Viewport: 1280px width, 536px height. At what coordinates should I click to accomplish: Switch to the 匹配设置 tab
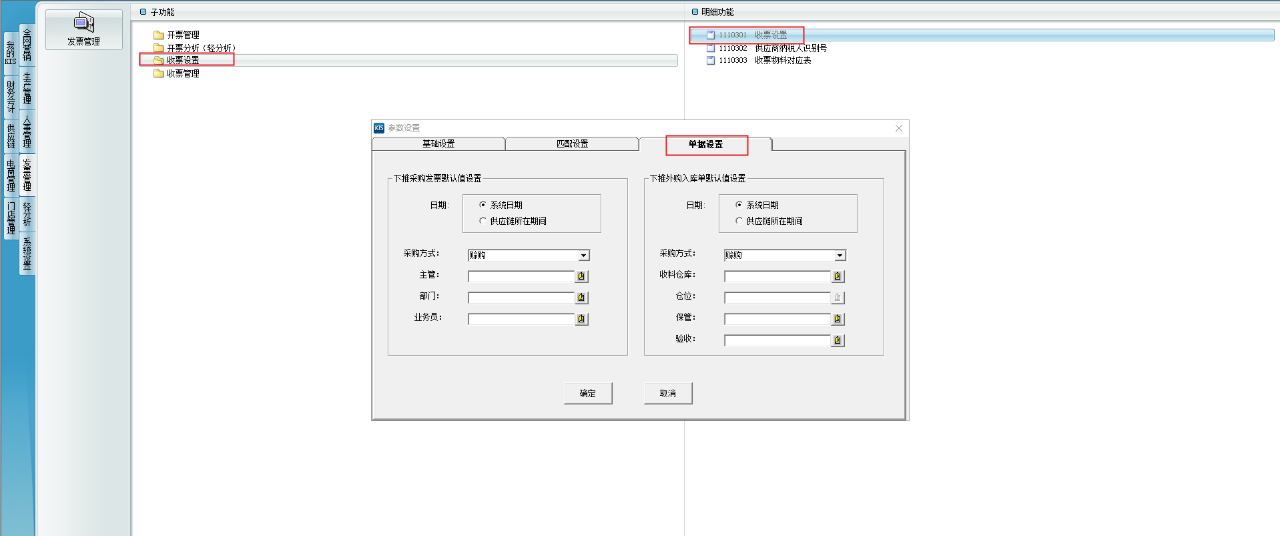[571, 144]
